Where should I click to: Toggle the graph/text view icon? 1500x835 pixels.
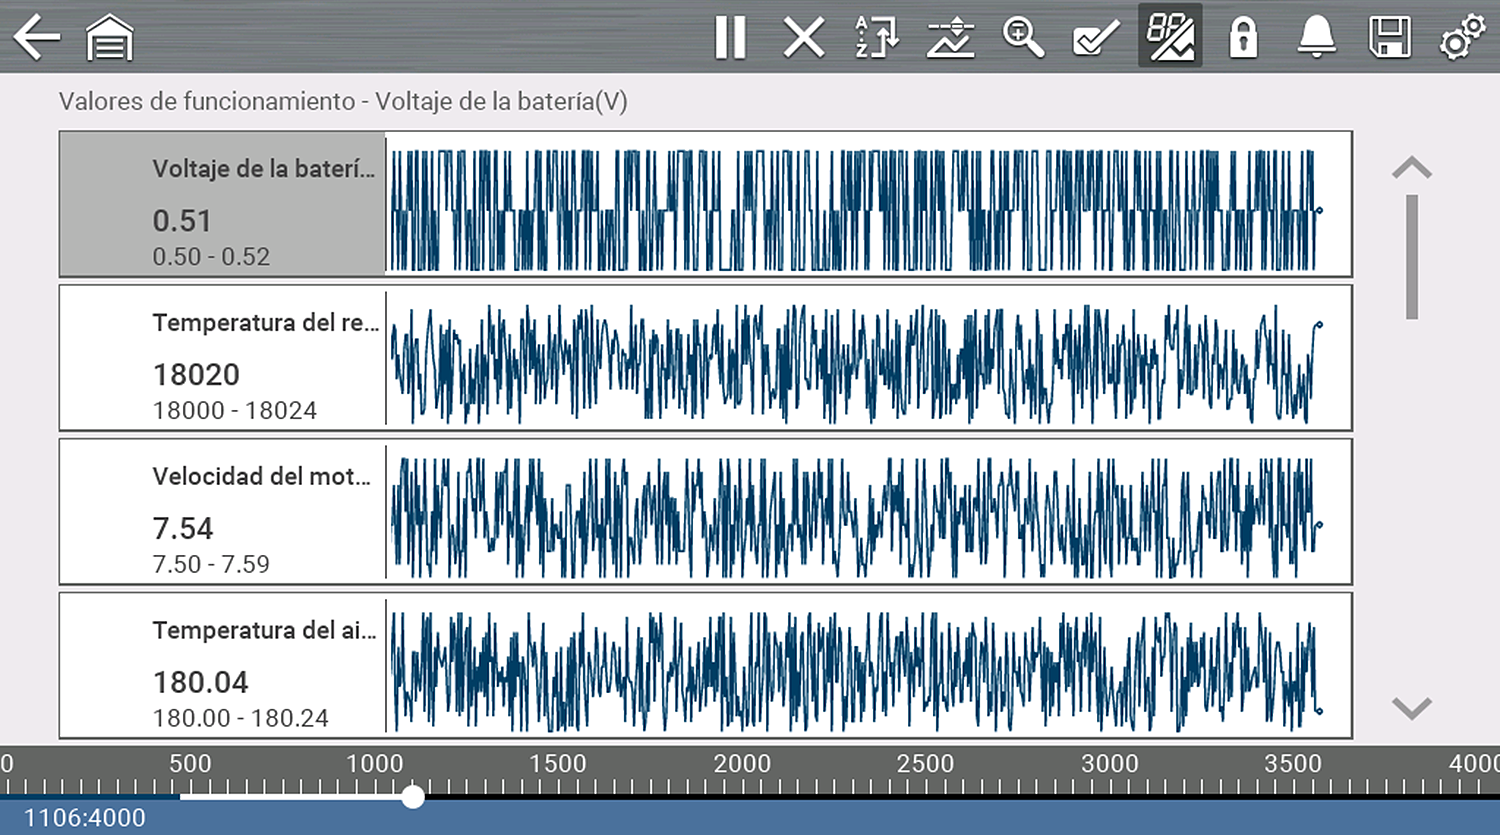[x=1170, y=36]
